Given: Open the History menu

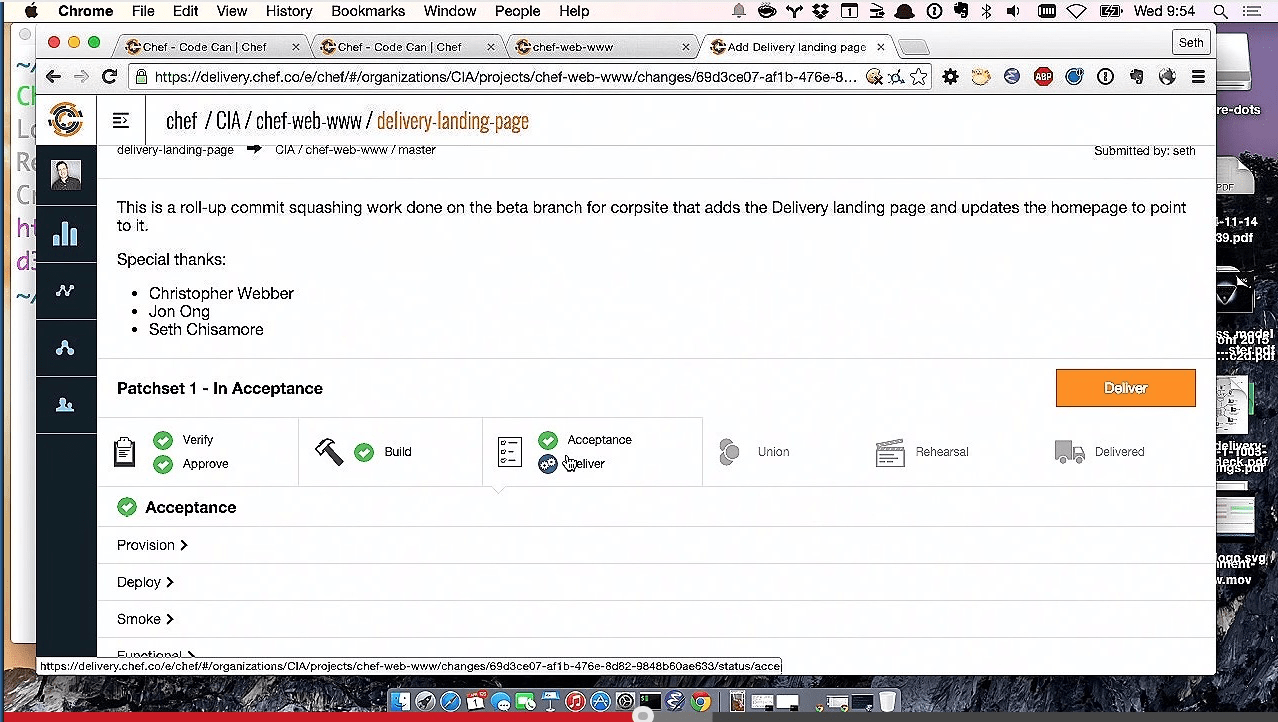Looking at the screenshot, I should (289, 11).
